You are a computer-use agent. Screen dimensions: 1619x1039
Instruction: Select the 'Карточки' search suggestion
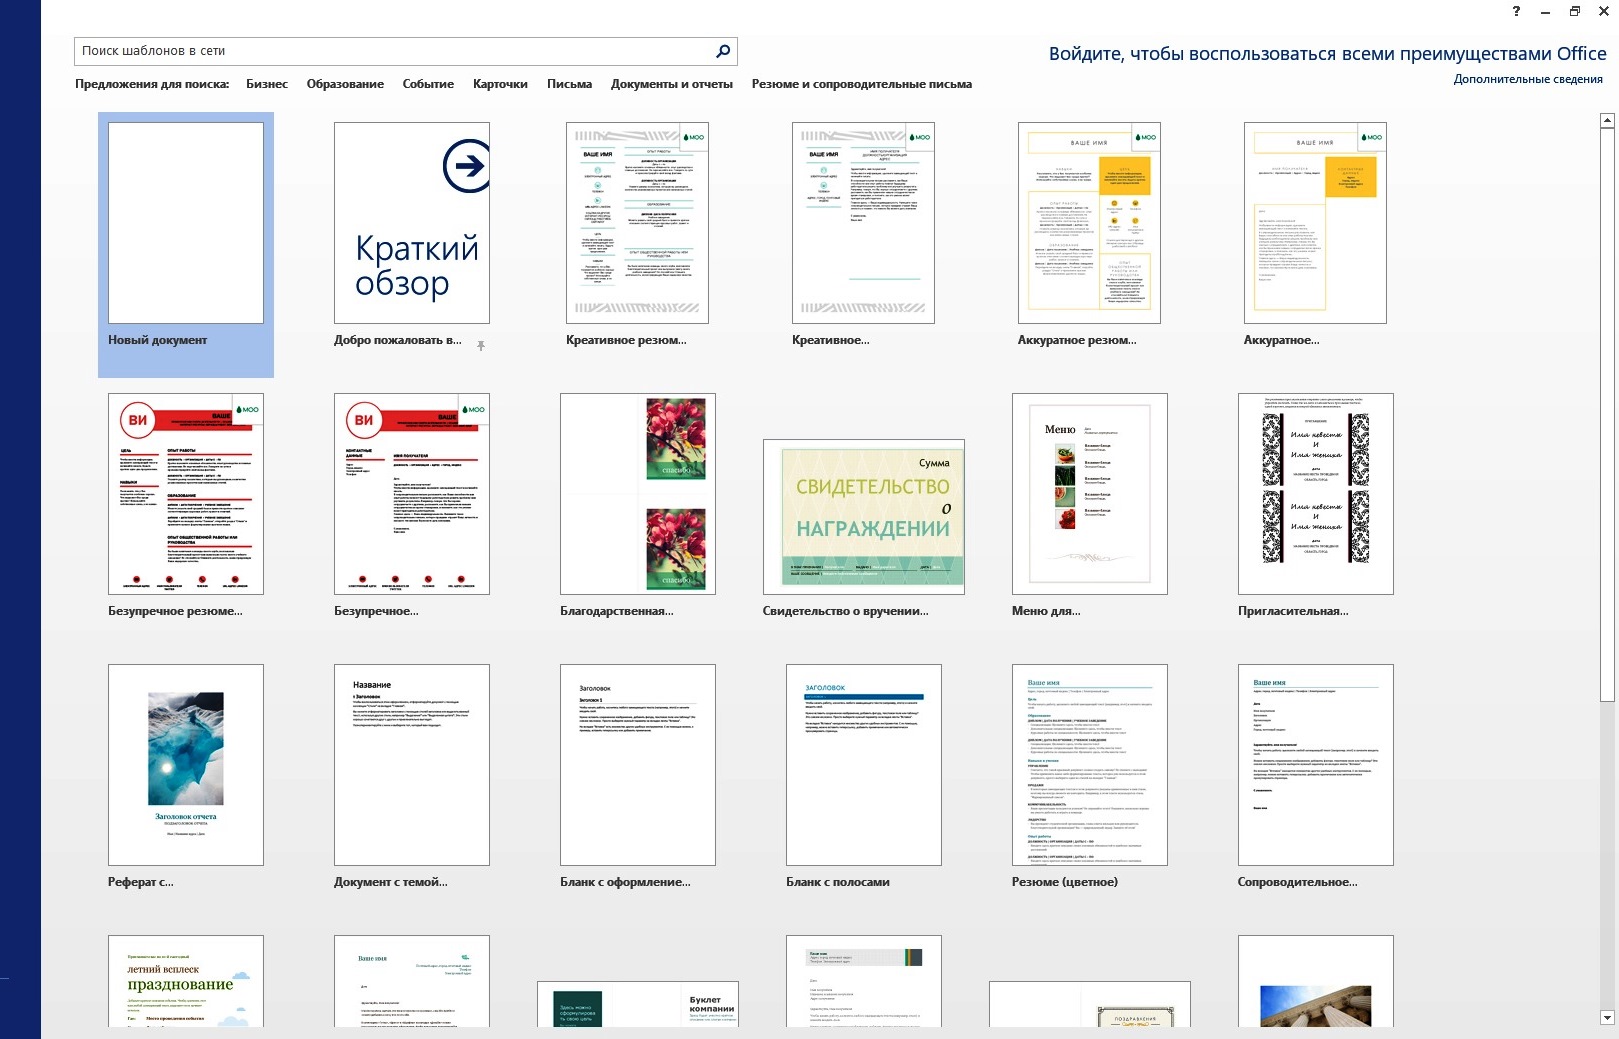(500, 84)
